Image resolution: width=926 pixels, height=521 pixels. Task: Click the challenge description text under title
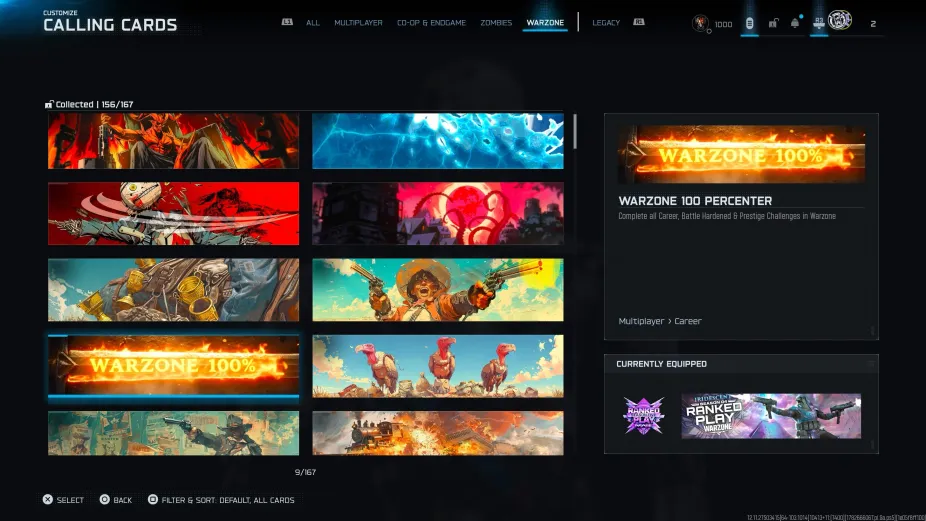pos(727,216)
